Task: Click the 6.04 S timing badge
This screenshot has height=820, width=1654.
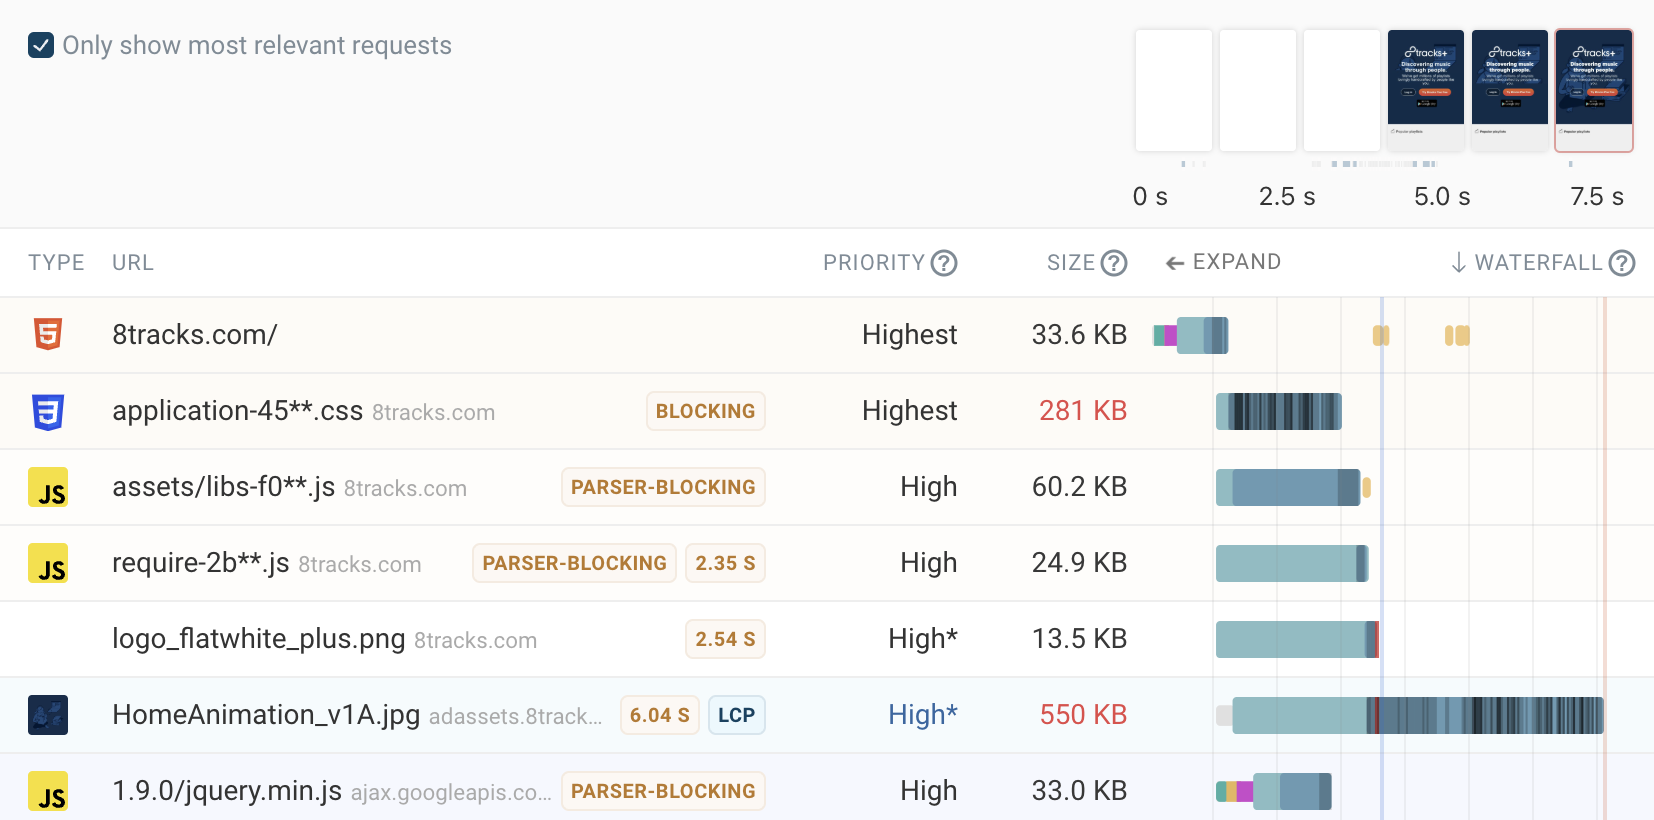Action: tap(659, 715)
